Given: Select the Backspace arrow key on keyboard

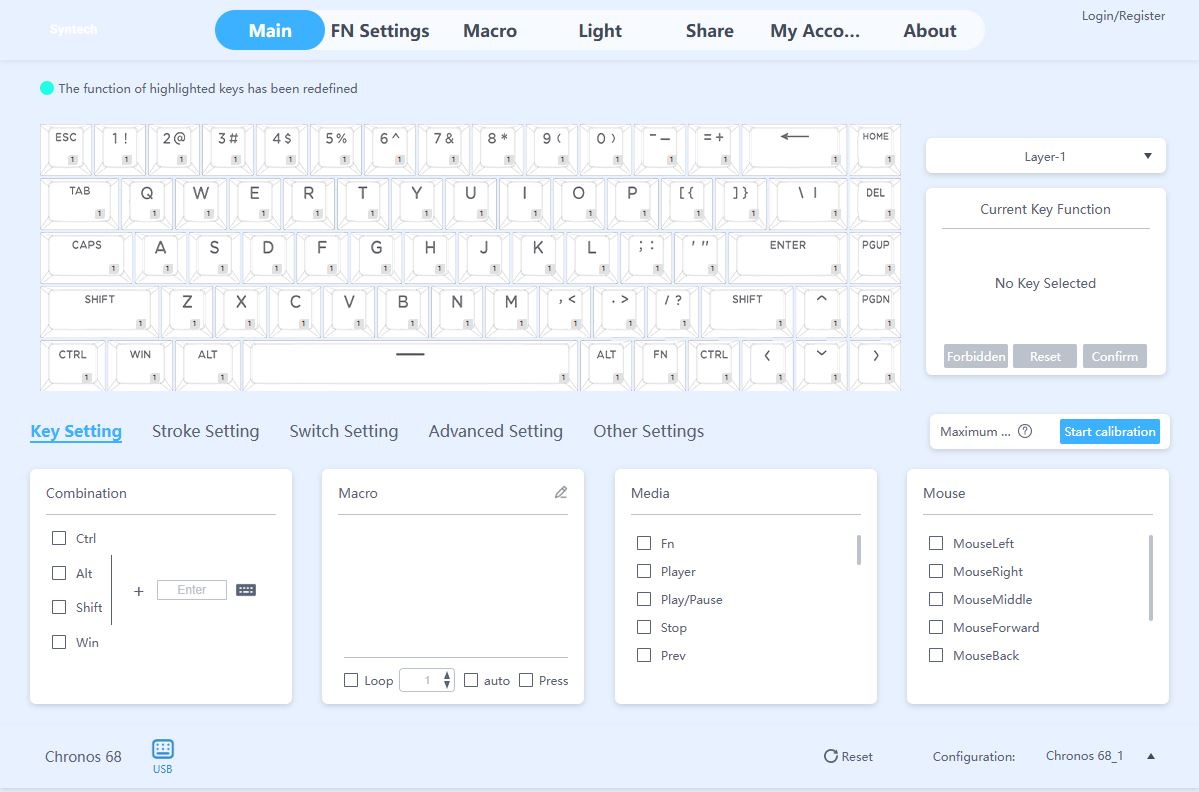Looking at the screenshot, I should (795, 146).
